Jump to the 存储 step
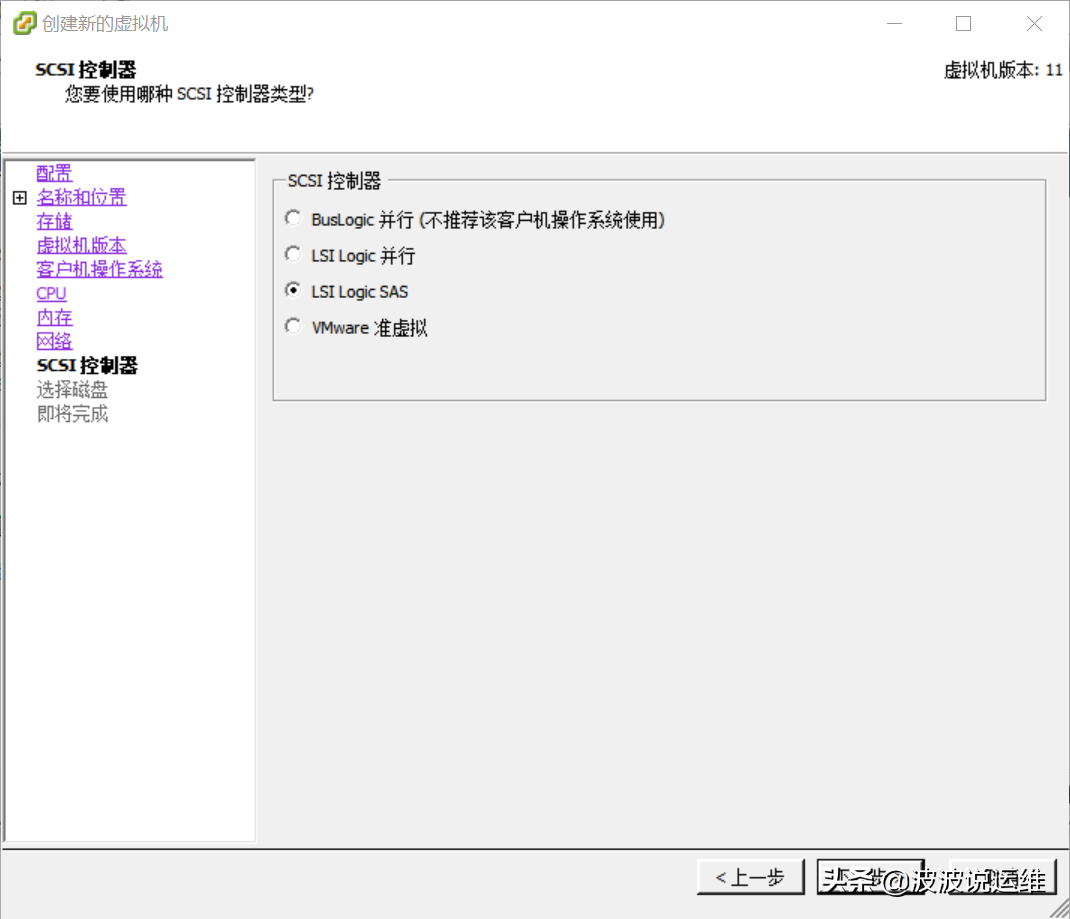This screenshot has width=1070, height=919. pyautogui.click(x=54, y=222)
